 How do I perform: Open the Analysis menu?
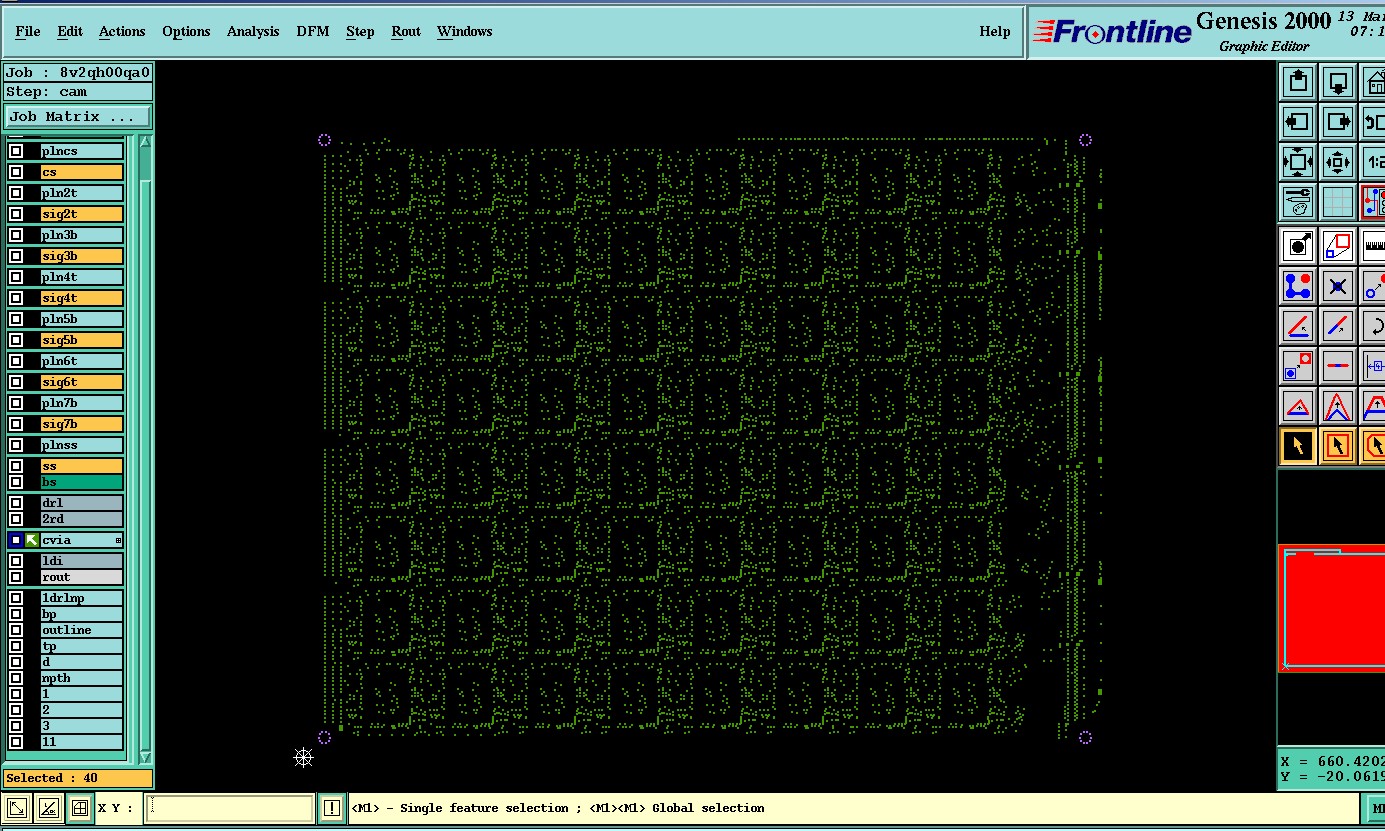coord(253,31)
